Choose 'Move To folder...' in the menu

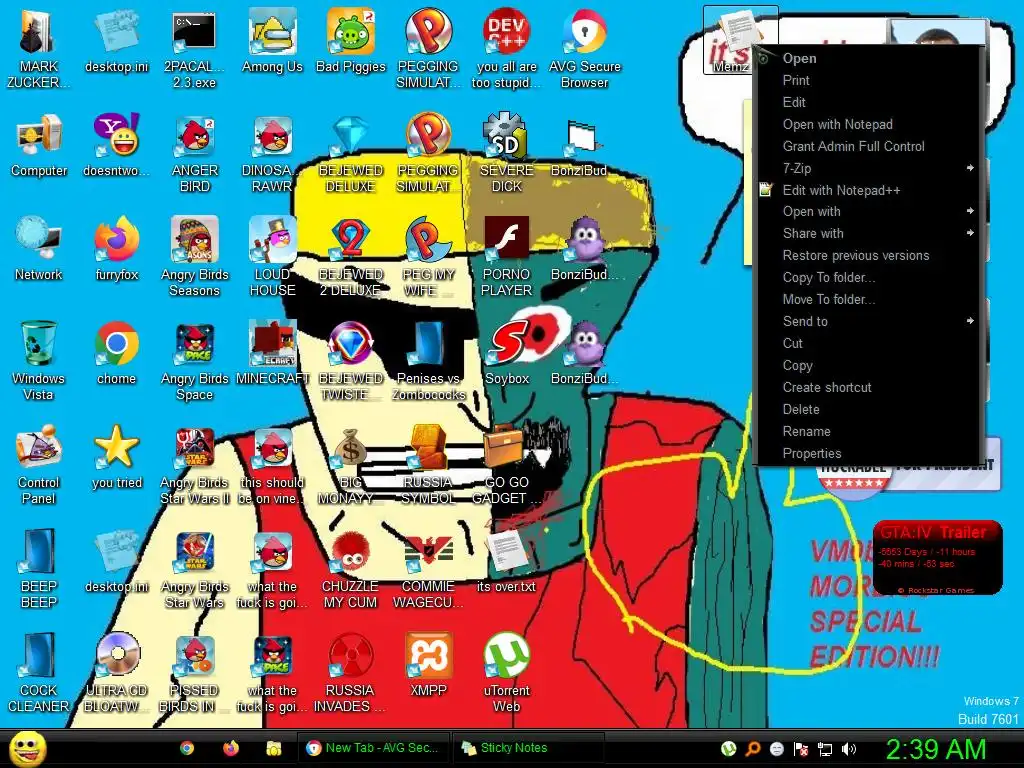coord(869,299)
